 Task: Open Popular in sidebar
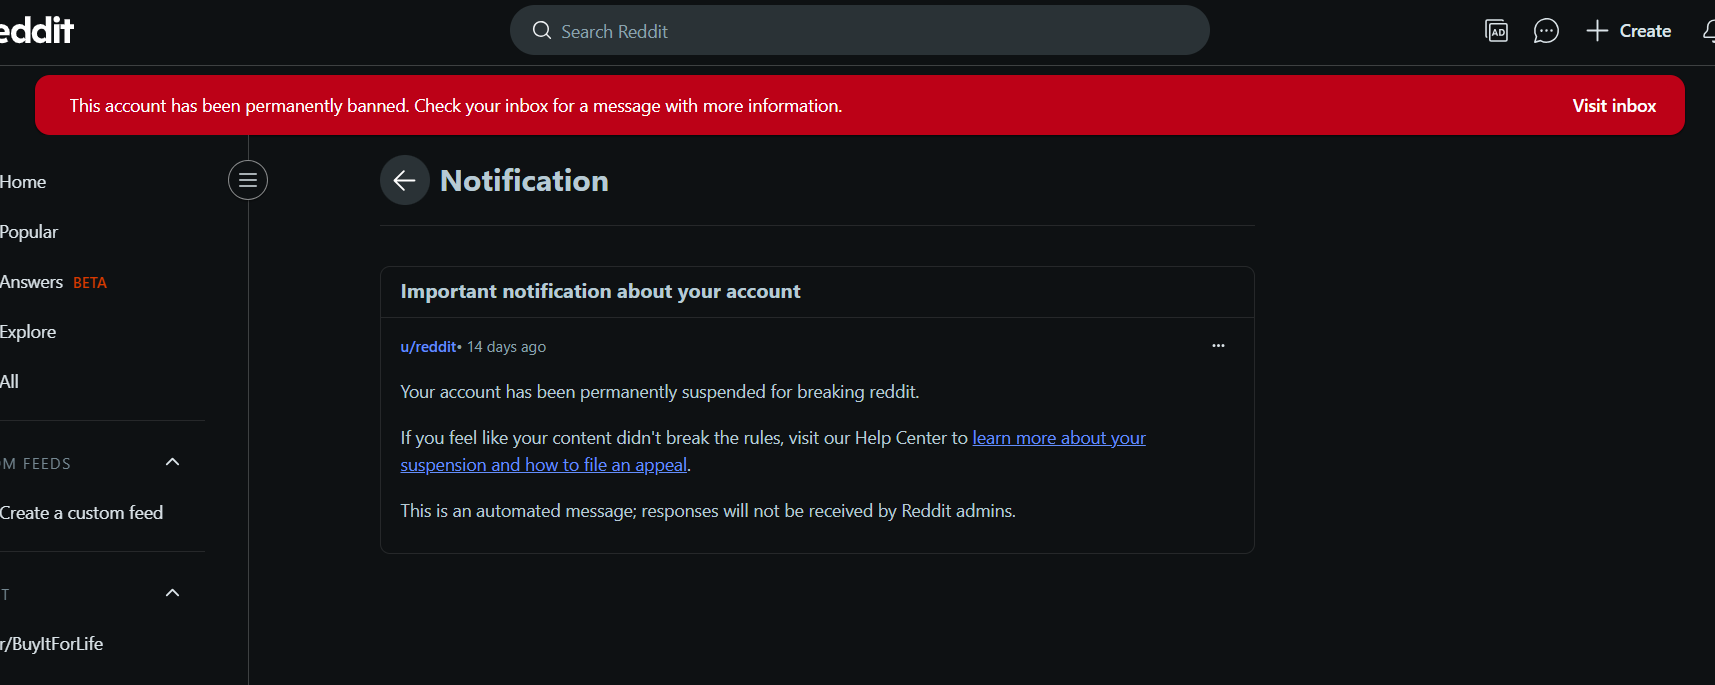coord(29,232)
